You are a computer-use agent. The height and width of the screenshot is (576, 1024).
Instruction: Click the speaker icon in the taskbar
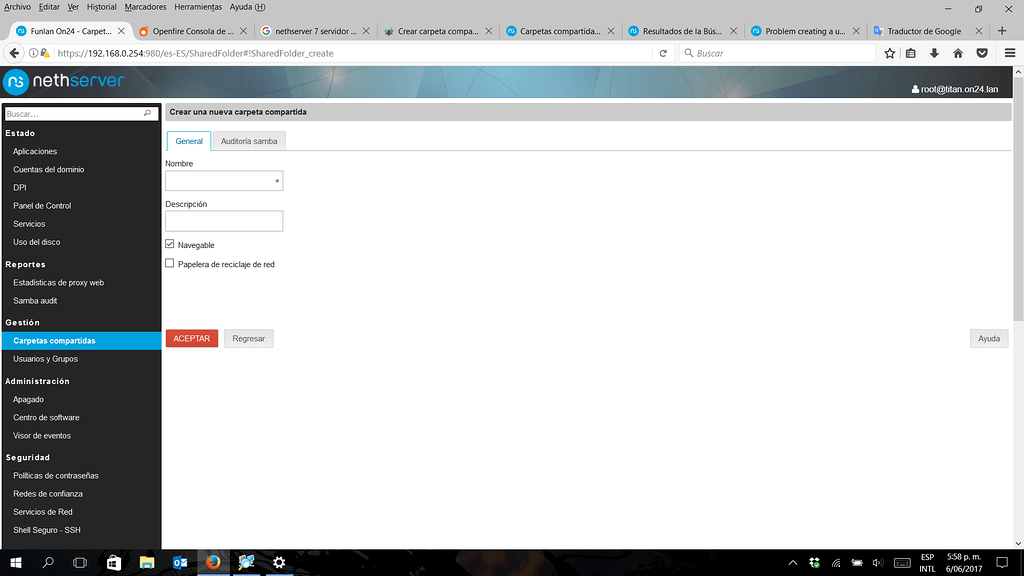(x=878, y=562)
